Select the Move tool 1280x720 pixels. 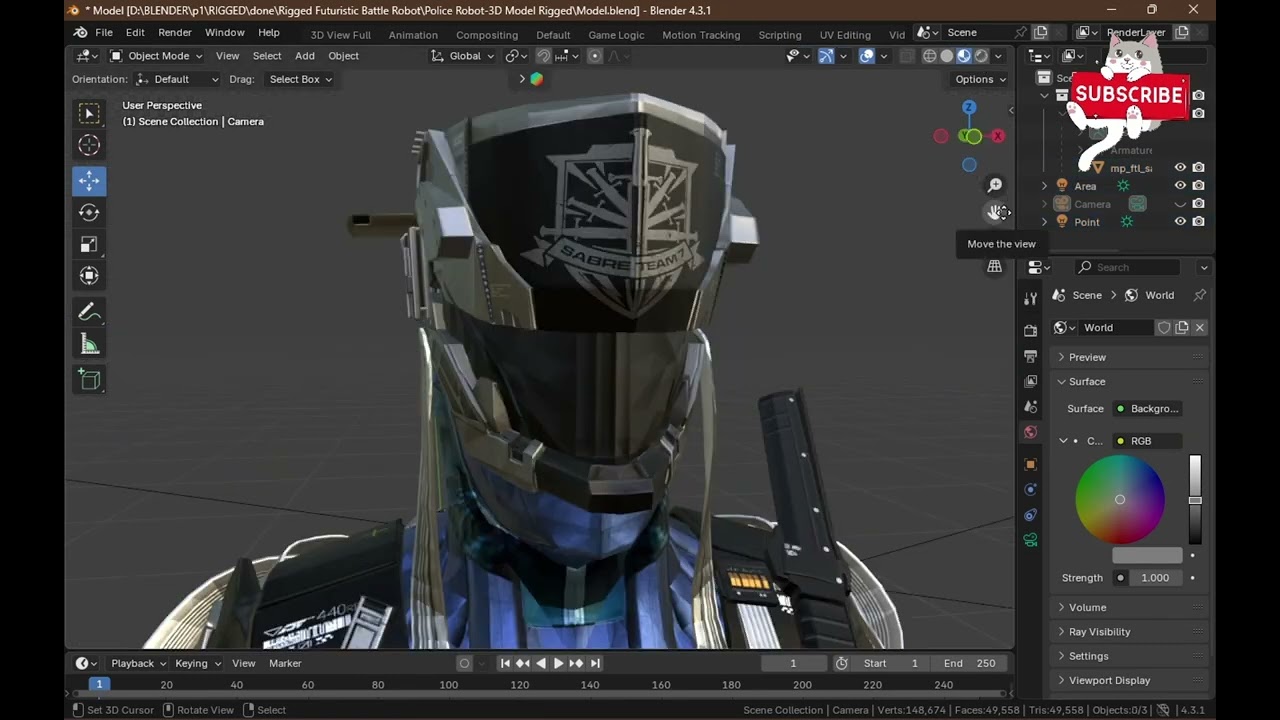(x=89, y=181)
